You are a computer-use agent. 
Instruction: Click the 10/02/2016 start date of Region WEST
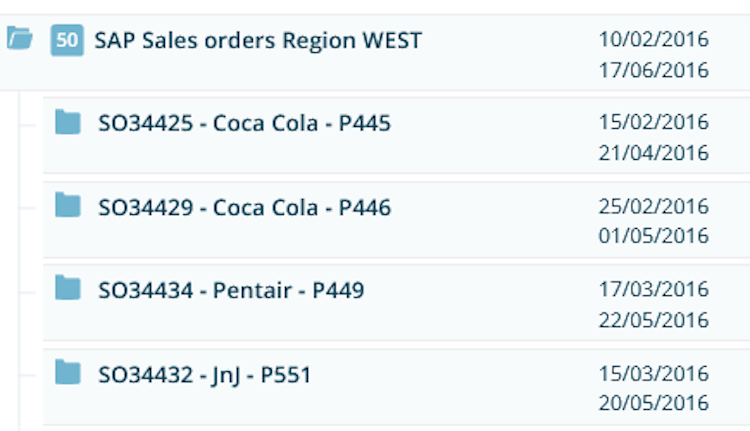click(654, 40)
